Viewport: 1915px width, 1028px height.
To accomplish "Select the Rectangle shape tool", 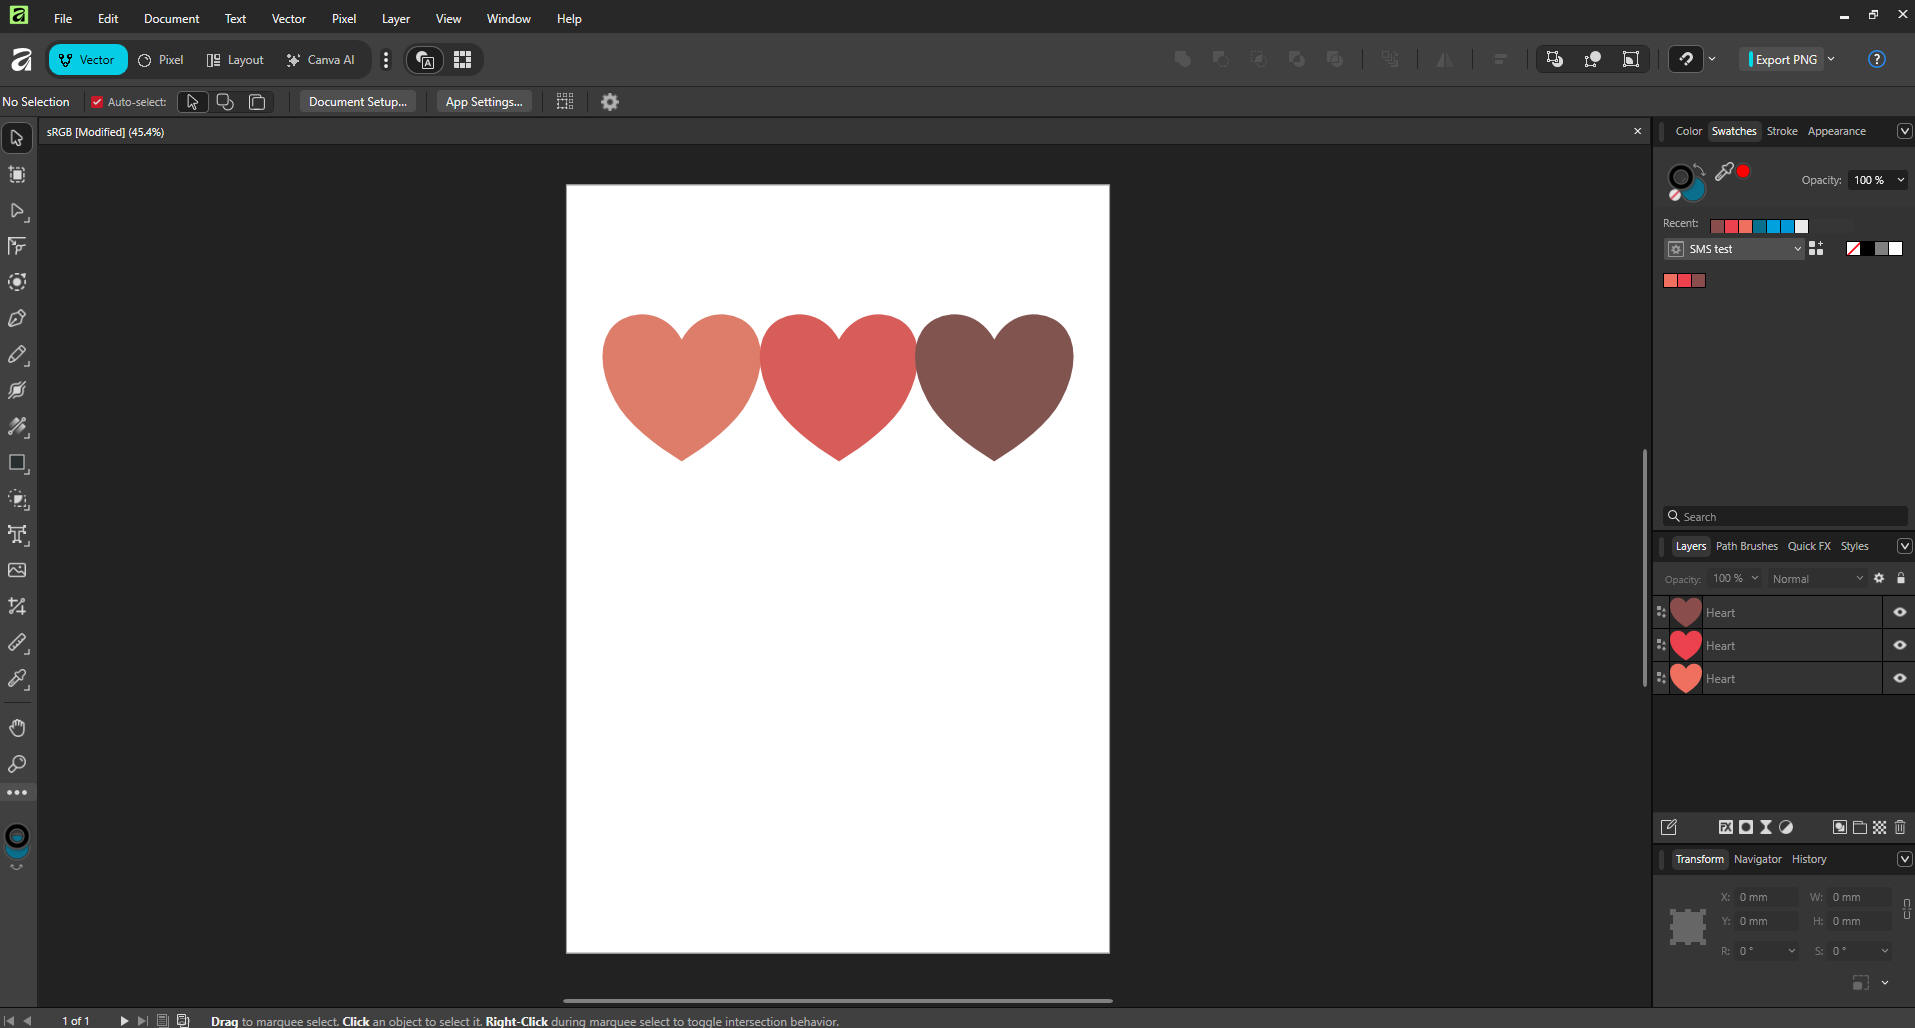I will pos(17,463).
